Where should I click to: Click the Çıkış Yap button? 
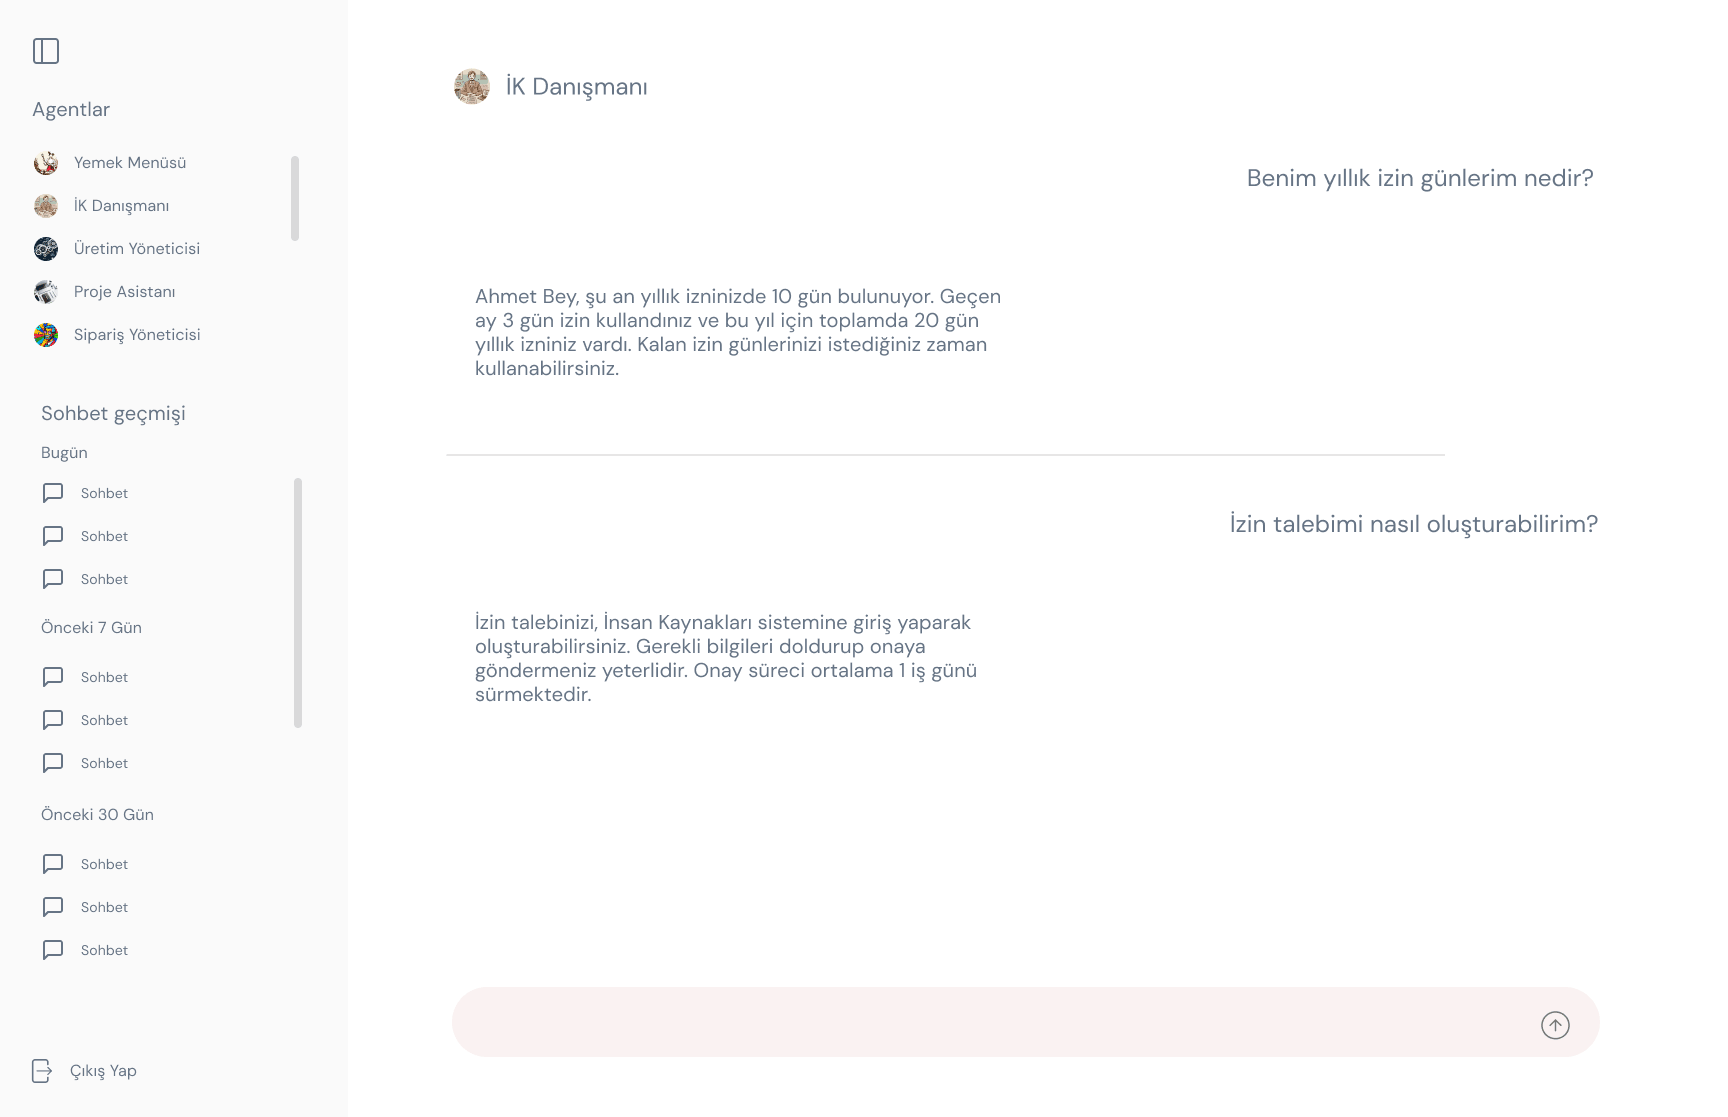coord(103,1071)
